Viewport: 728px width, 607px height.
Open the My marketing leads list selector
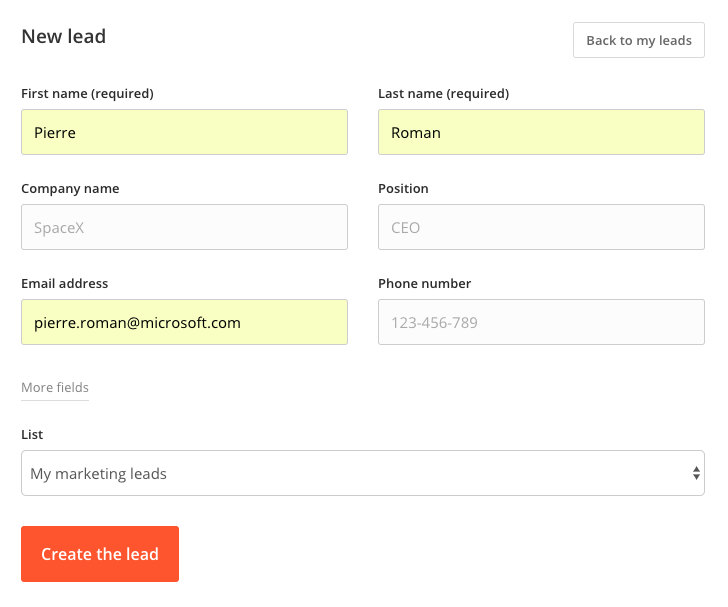363,473
